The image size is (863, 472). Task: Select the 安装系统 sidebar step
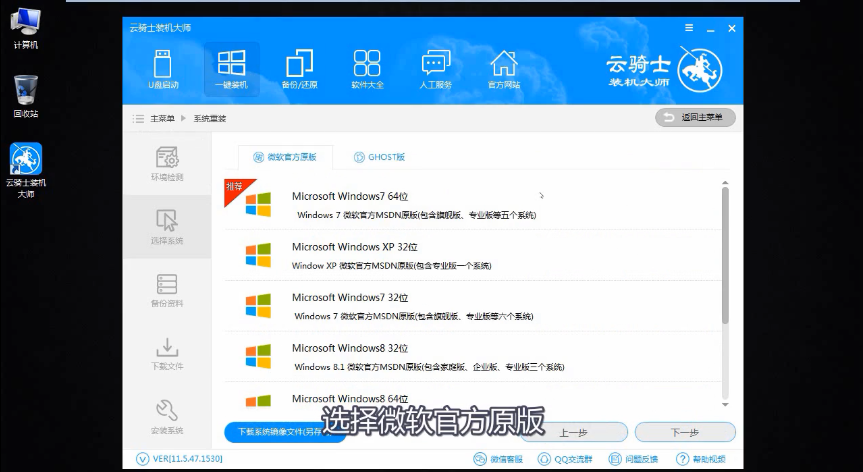pos(167,417)
